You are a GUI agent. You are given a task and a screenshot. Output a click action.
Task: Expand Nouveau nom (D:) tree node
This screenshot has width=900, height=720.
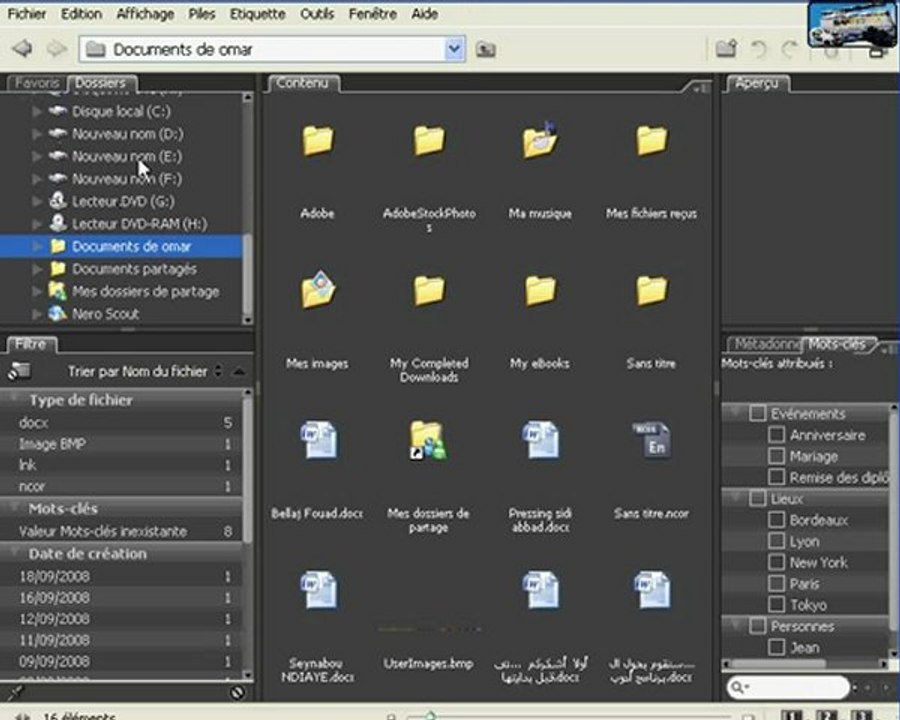pos(37,134)
